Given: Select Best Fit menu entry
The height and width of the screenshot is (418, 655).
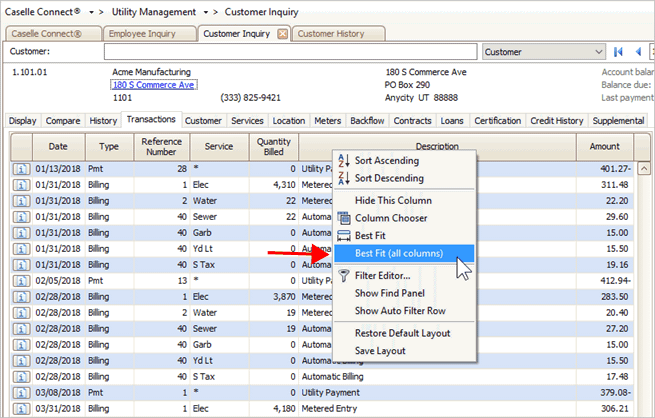Looking at the screenshot, I should tap(404, 236).
